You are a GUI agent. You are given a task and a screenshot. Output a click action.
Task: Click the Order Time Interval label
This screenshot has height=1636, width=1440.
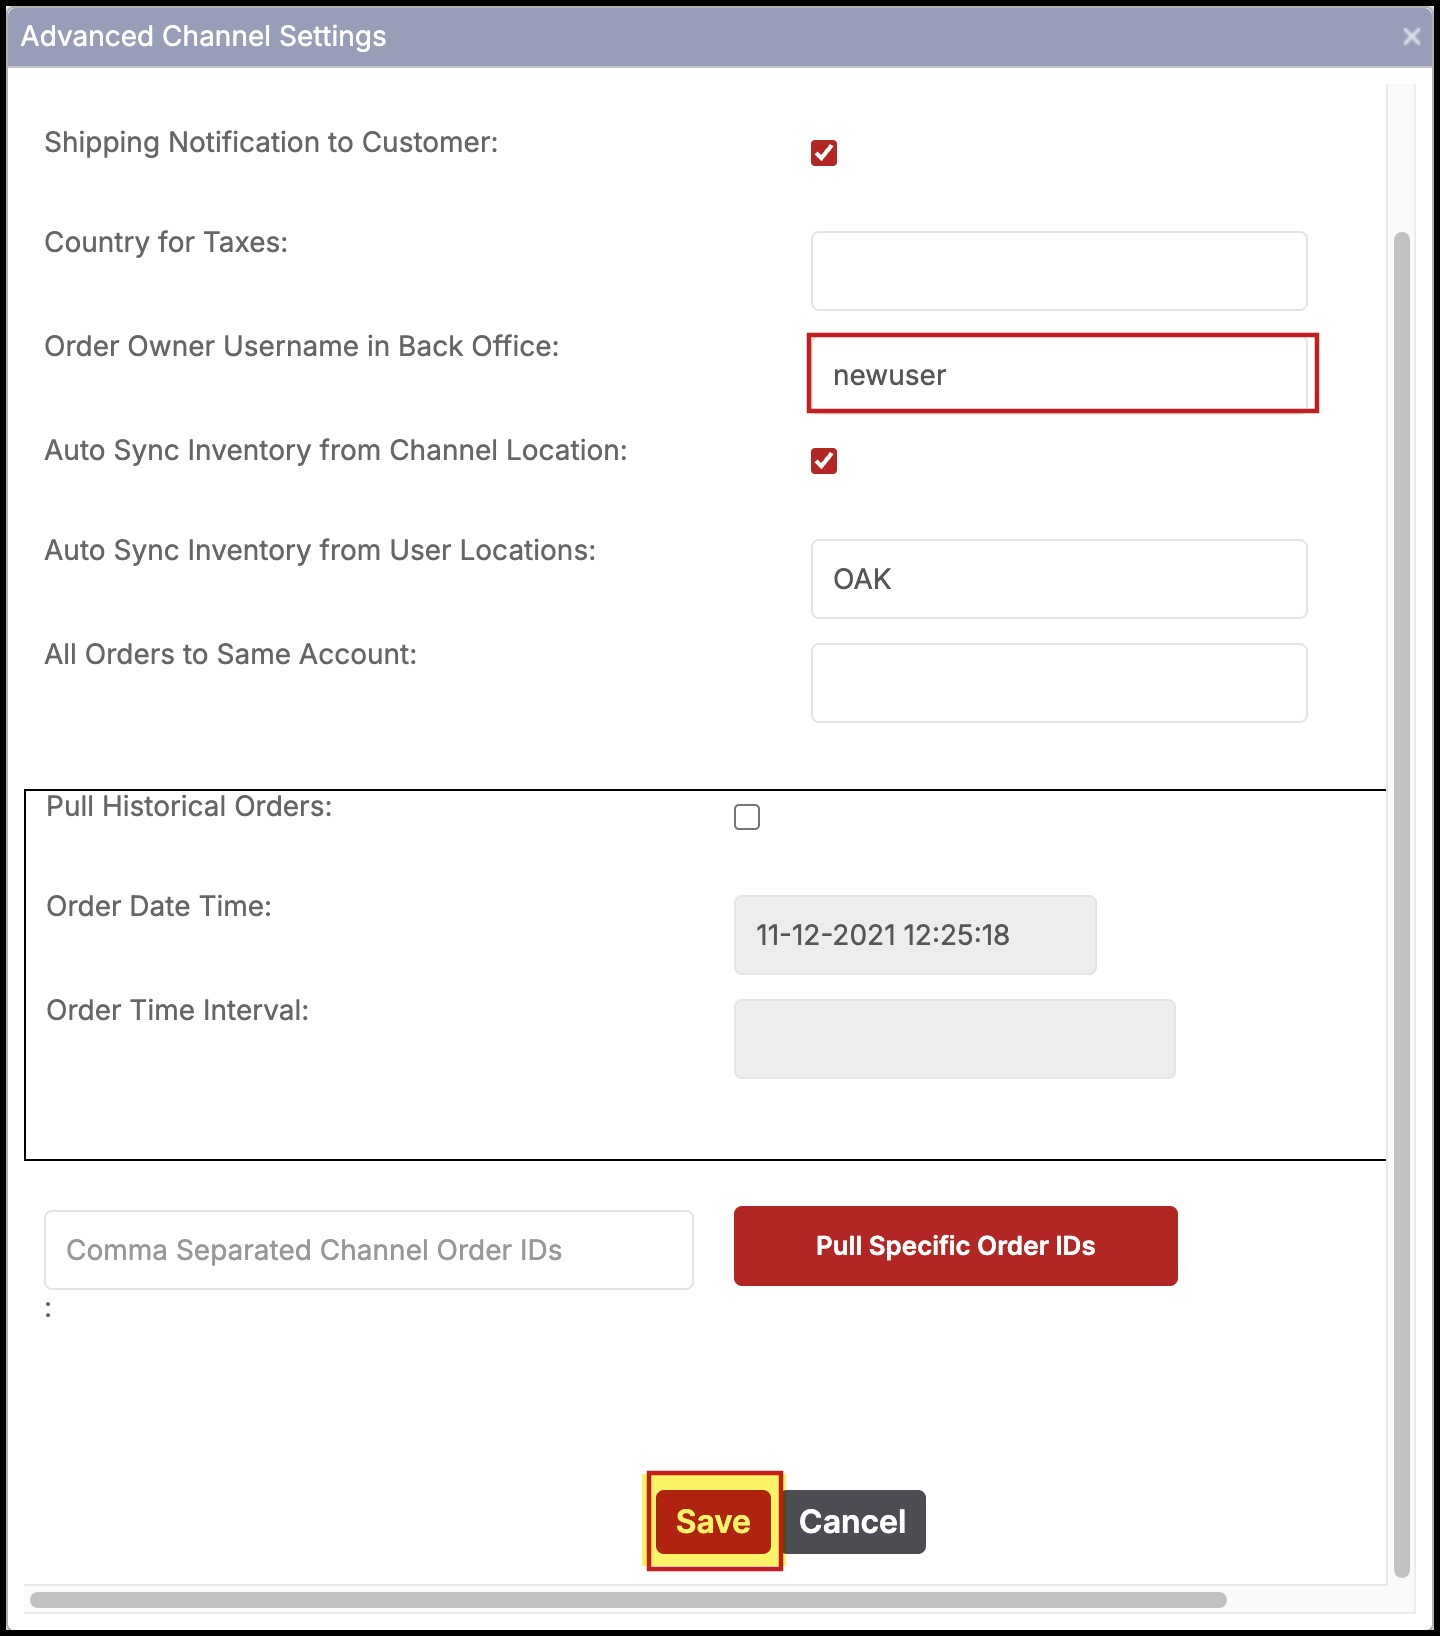tap(178, 1010)
